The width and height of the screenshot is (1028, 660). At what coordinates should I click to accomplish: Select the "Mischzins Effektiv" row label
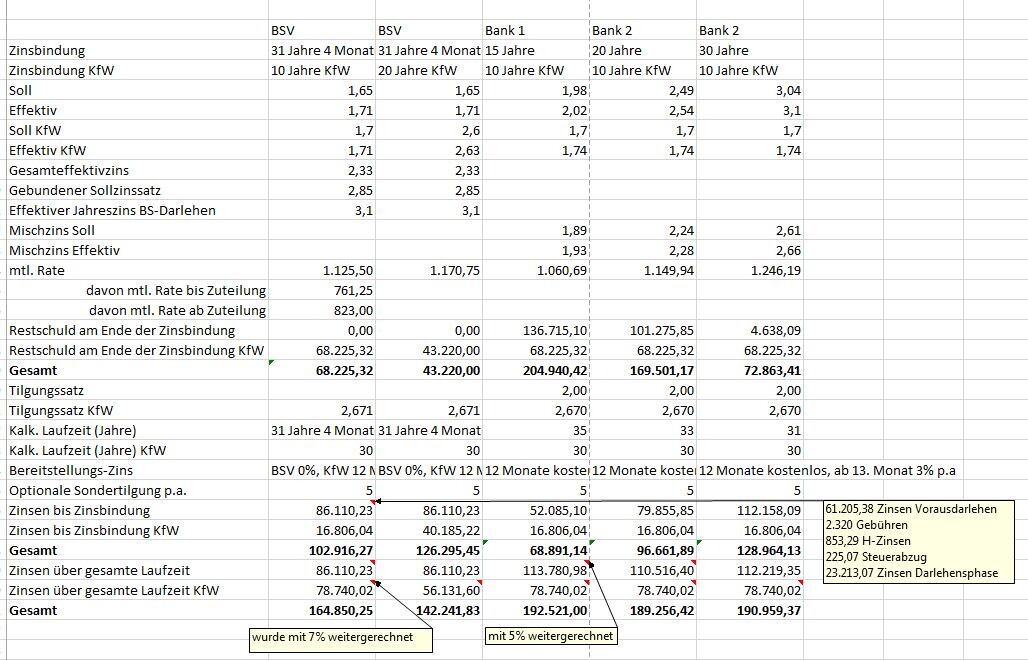click(x=64, y=250)
